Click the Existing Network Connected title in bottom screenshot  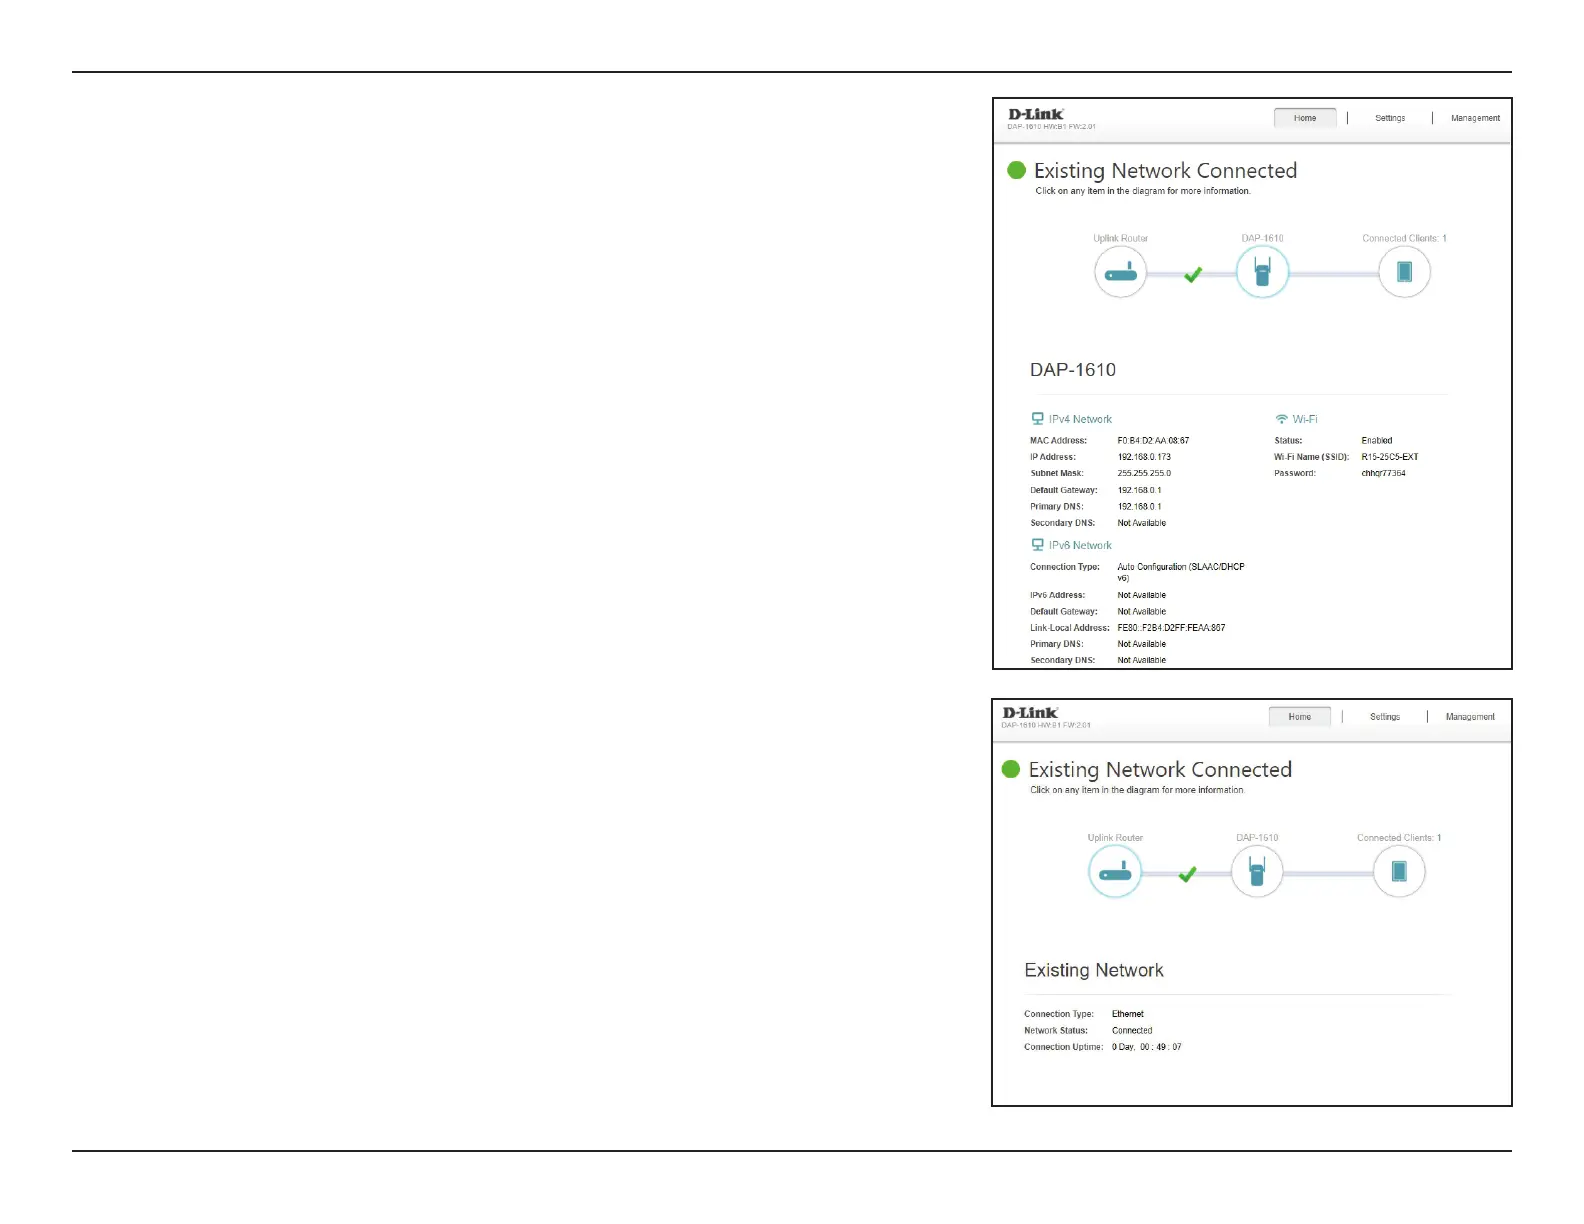1160,770
